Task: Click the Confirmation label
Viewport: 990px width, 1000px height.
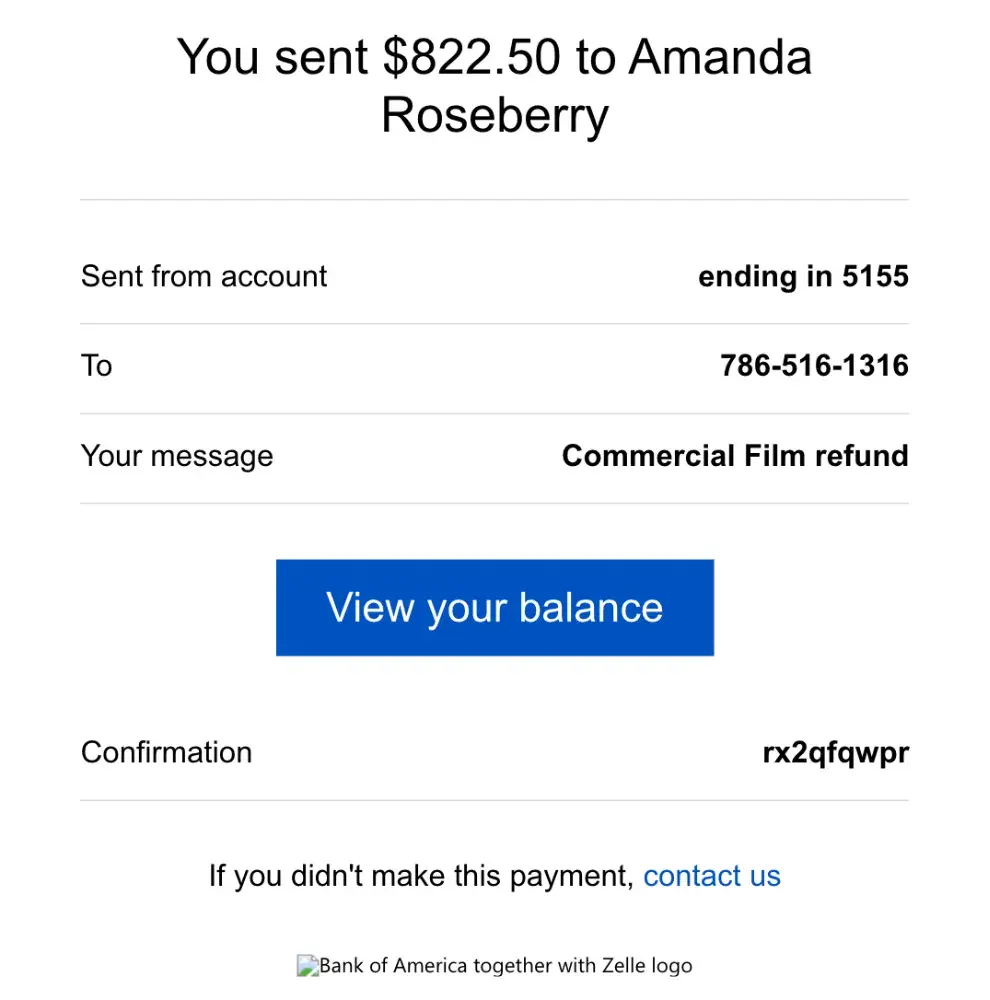Action: 166,752
